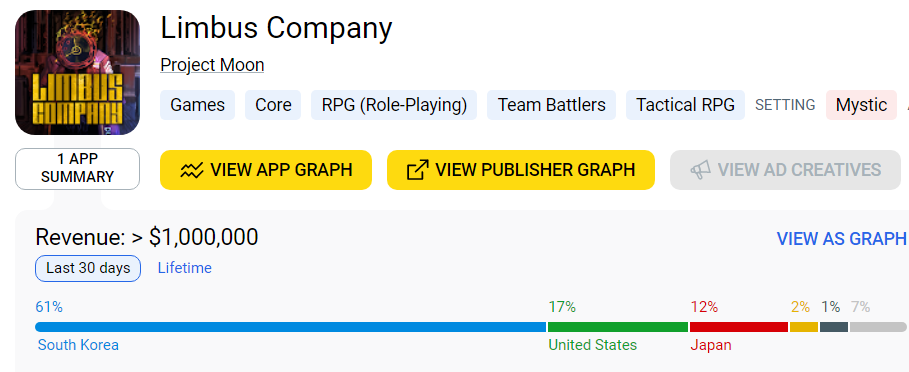Image resolution: width=909 pixels, height=372 pixels.
Task: Click the blue South Korea revenue bar
Action: [x=290, y=327]
